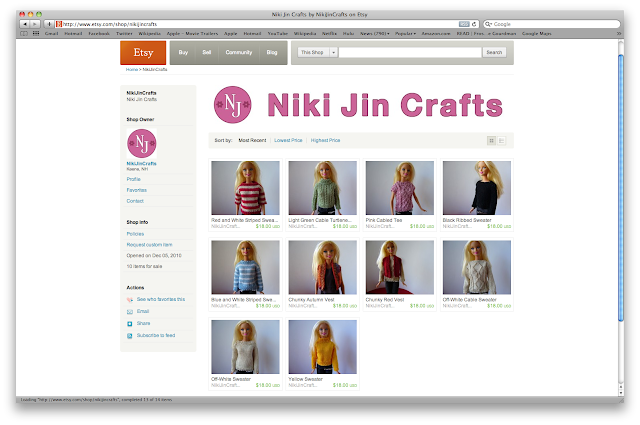Screen dimensions: 640x425
Task: Open the Google Maps bookmark
Action: pyautogui.click(x=536, y=33)
